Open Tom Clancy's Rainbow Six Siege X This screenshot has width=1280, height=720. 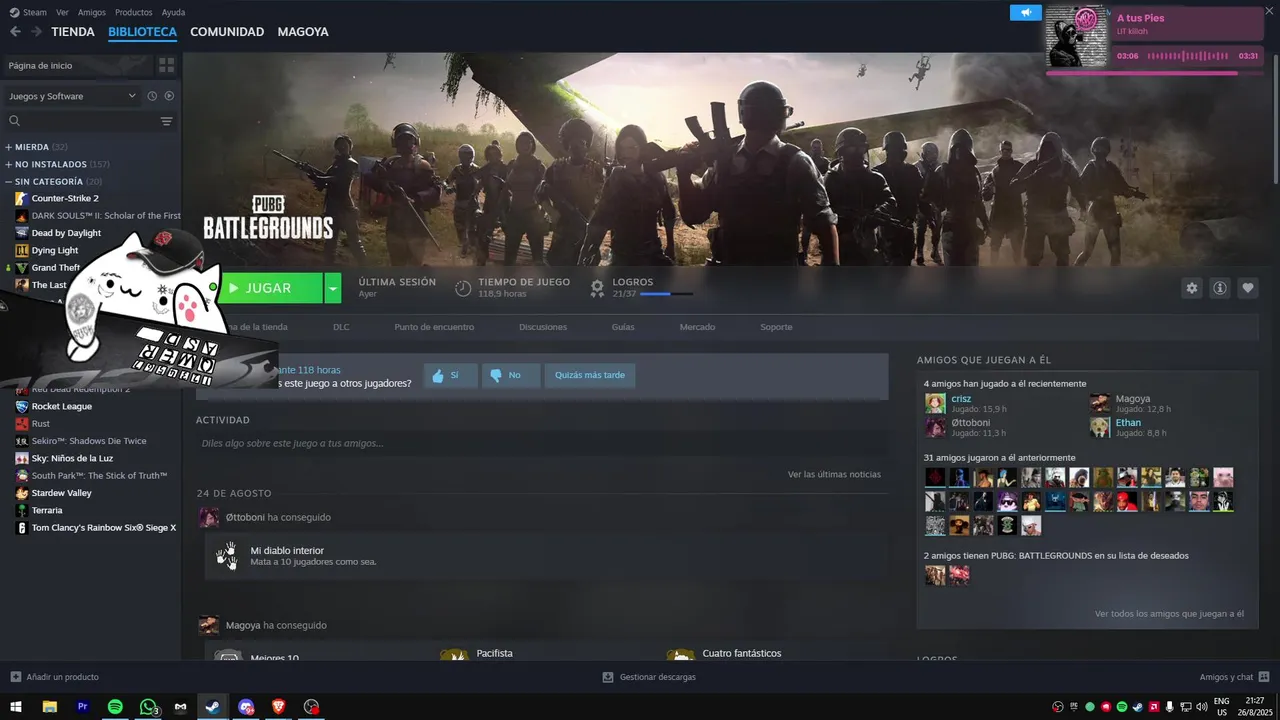pyautogui.click(x=103, y=527)
